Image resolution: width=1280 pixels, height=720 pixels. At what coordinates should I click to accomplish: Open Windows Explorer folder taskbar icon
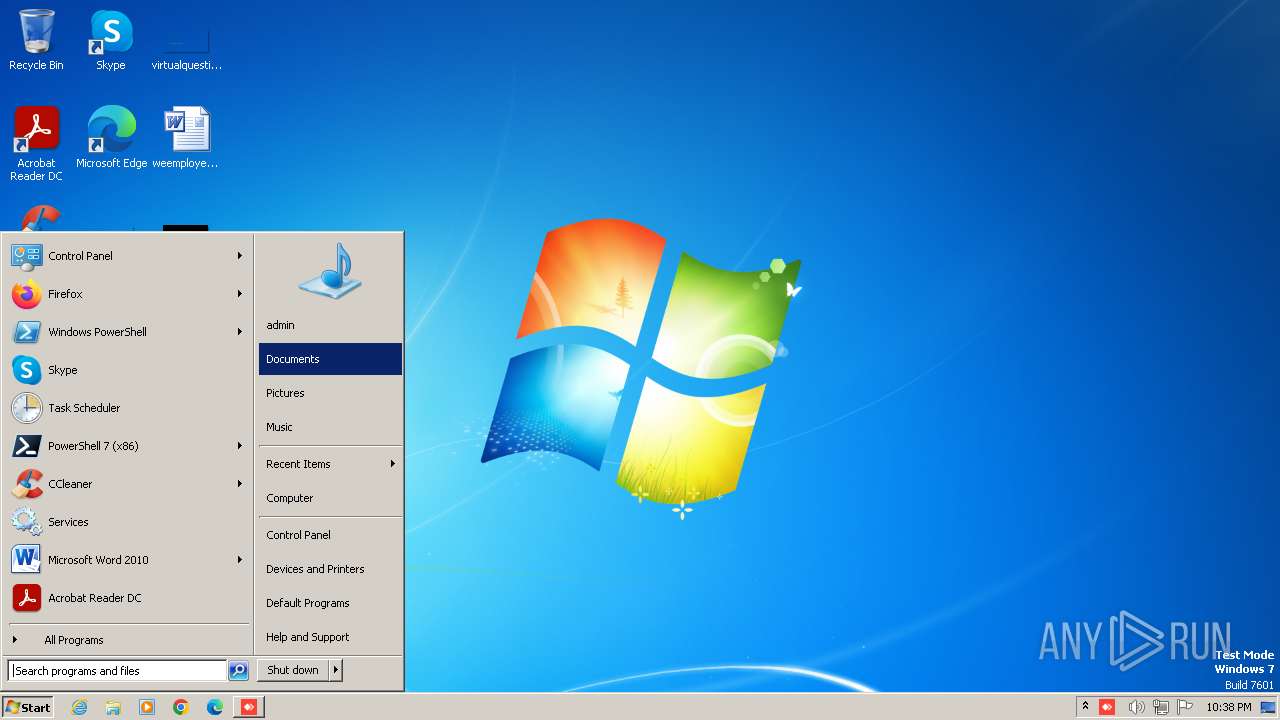click(113, 707)
